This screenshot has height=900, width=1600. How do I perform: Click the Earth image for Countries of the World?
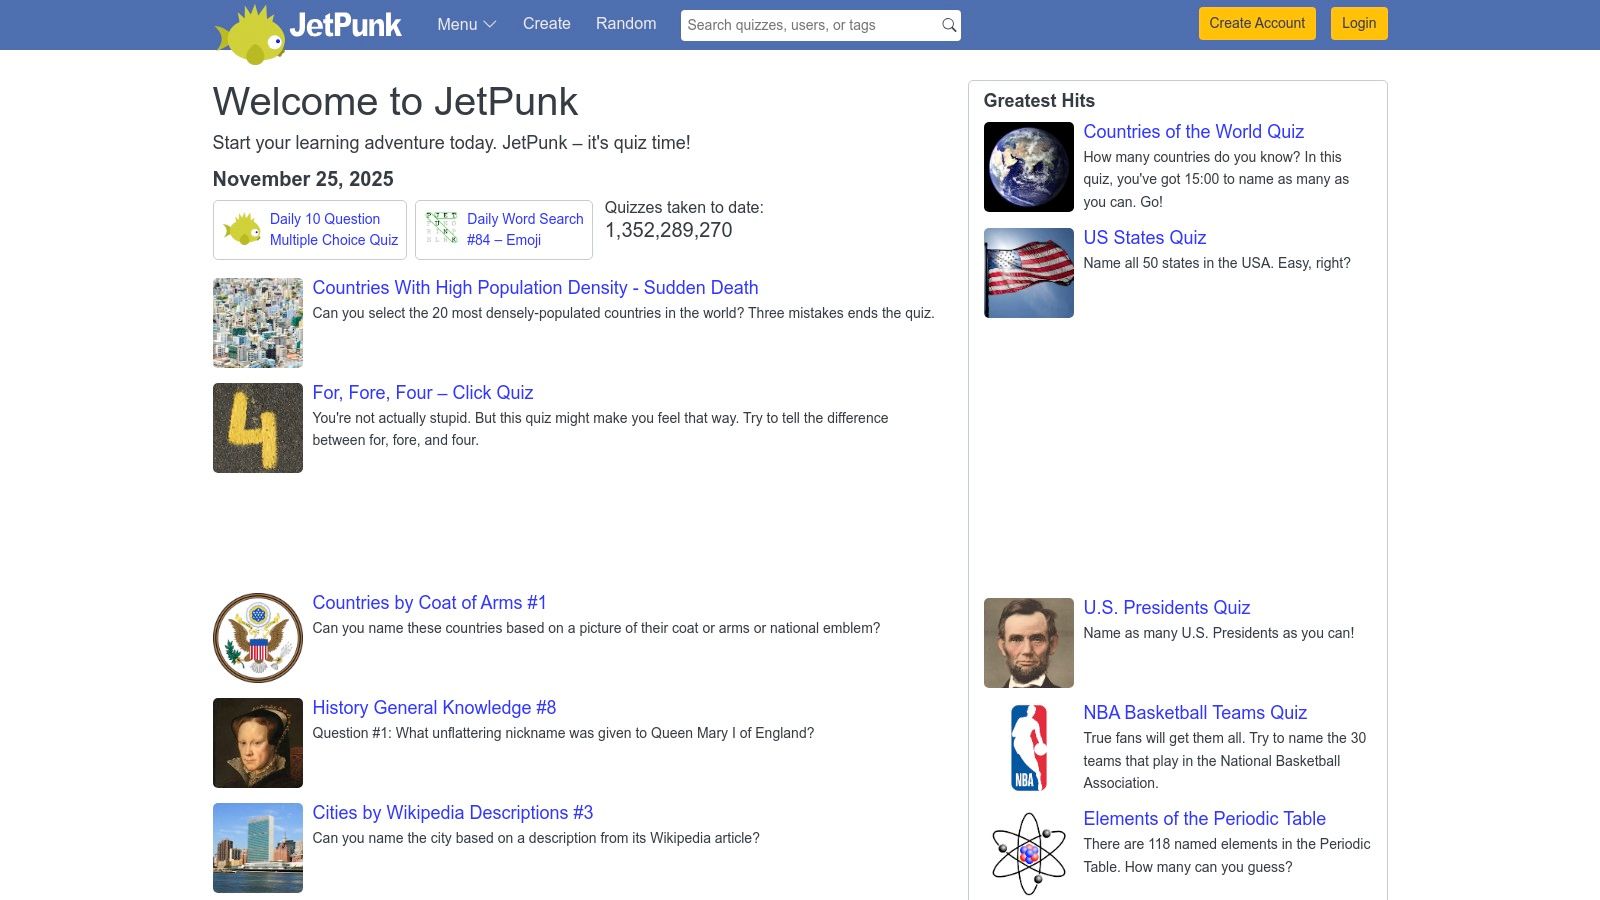coord(1027,166)
